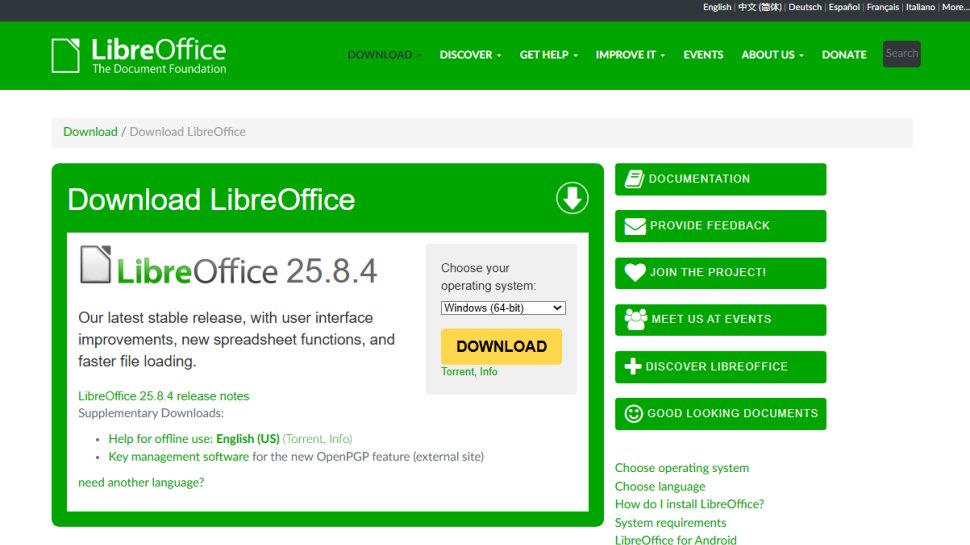Expand the ABOUT US navigation menu
The image size is (970, 545).
(772, 55)
